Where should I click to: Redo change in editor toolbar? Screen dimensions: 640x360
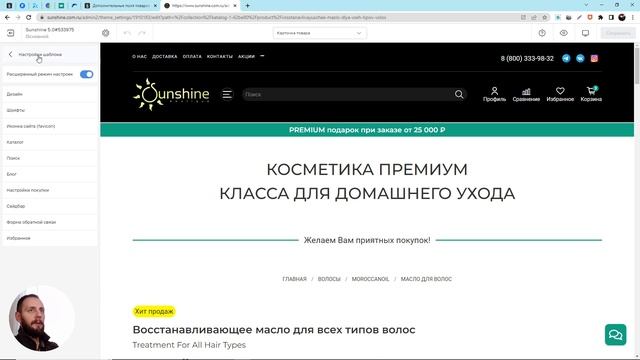tap(142, 33)
